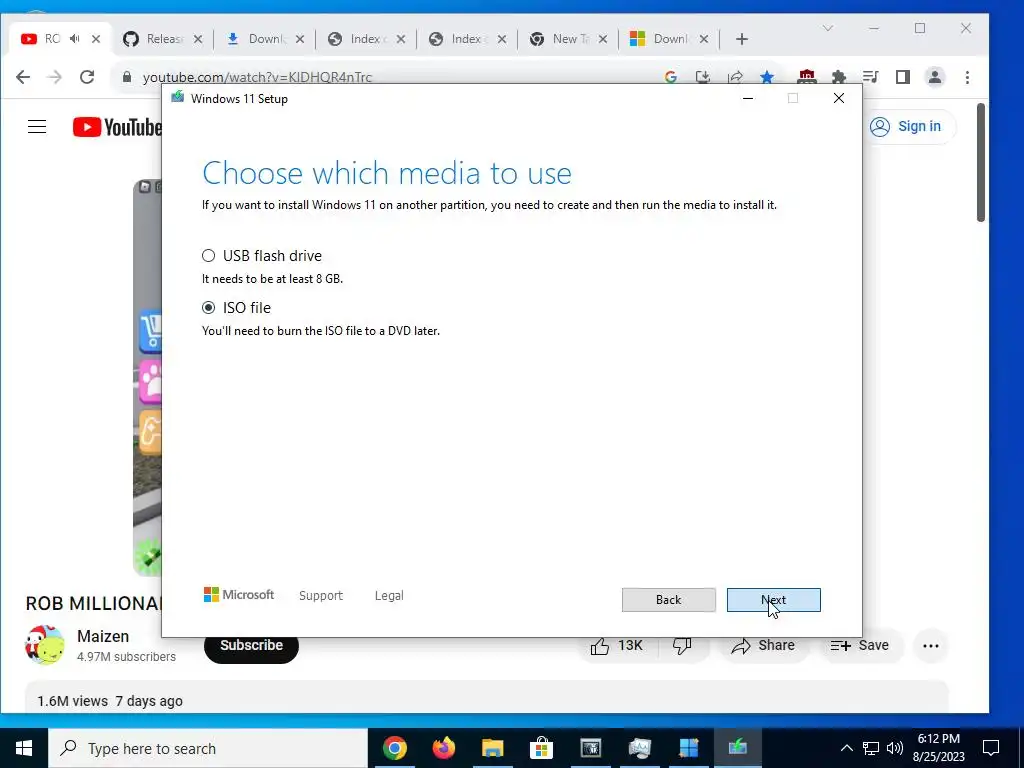Open Firefox from the taskbar
Image resolution: width=1024 pixels, height=768 pixels.
tap(443, 748)
